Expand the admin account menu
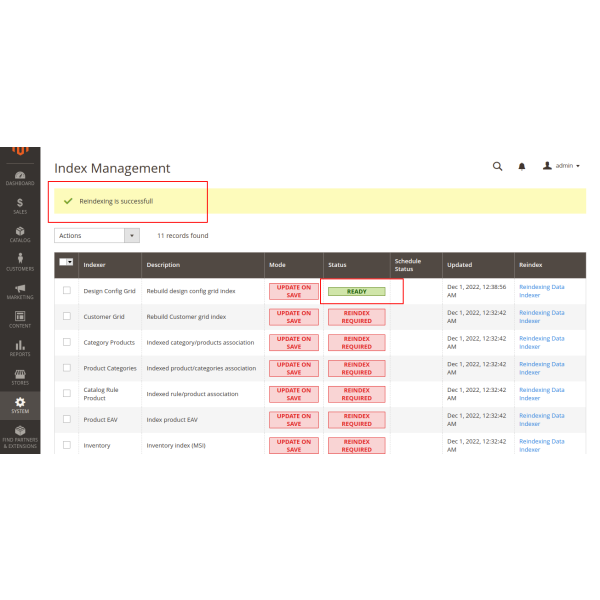This screenshot has height=600, width=600. click(561, 166)
